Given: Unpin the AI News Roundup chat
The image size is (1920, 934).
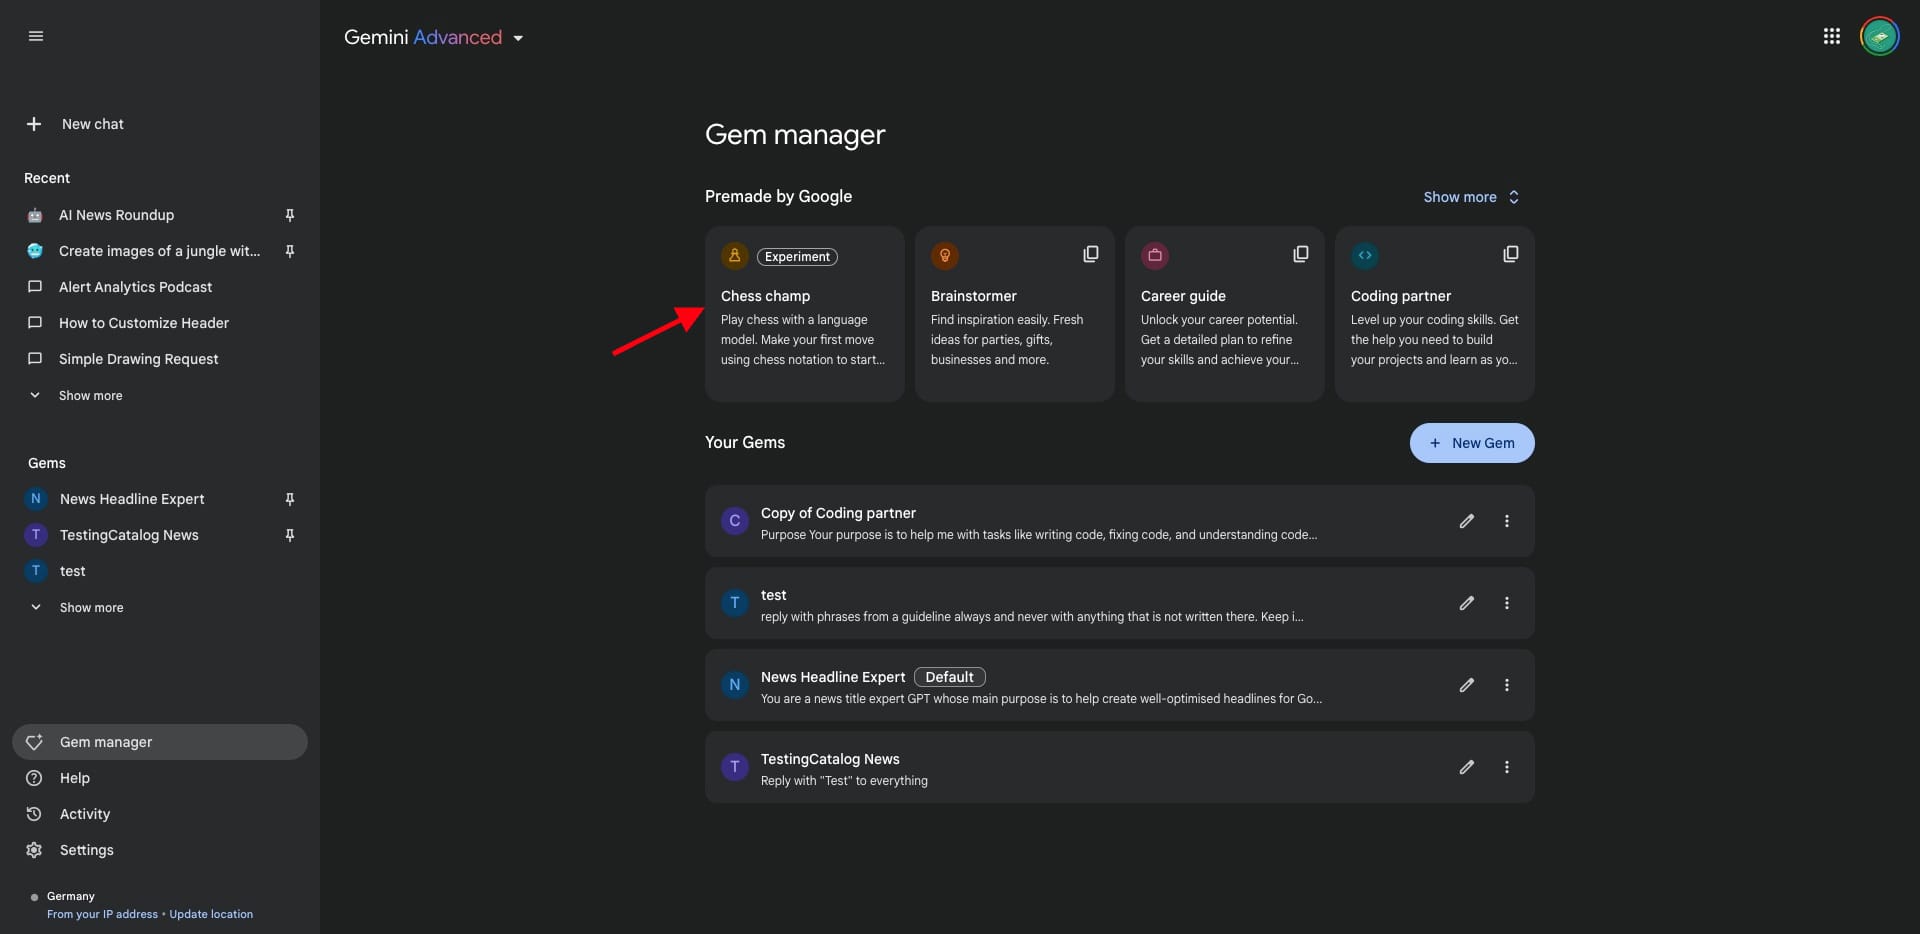Looking at the screenshot, I should click(x=289, y=215).
